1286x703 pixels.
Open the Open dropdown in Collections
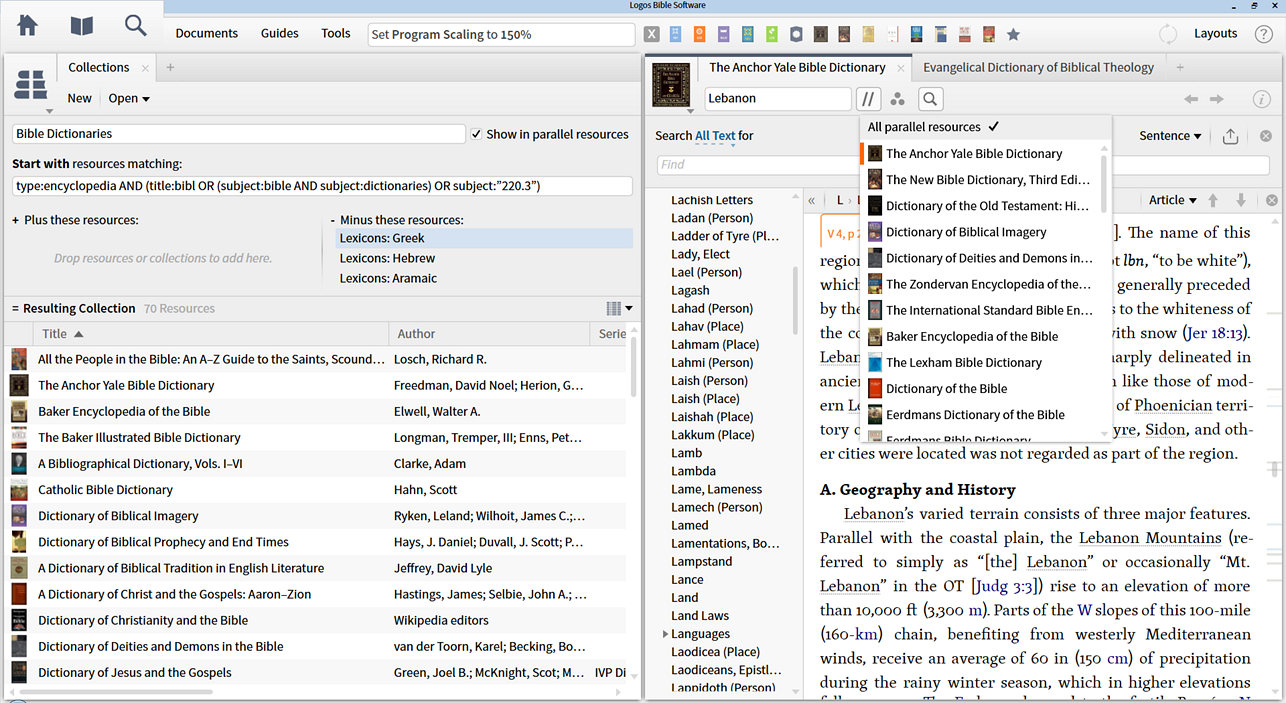point(129,98)
